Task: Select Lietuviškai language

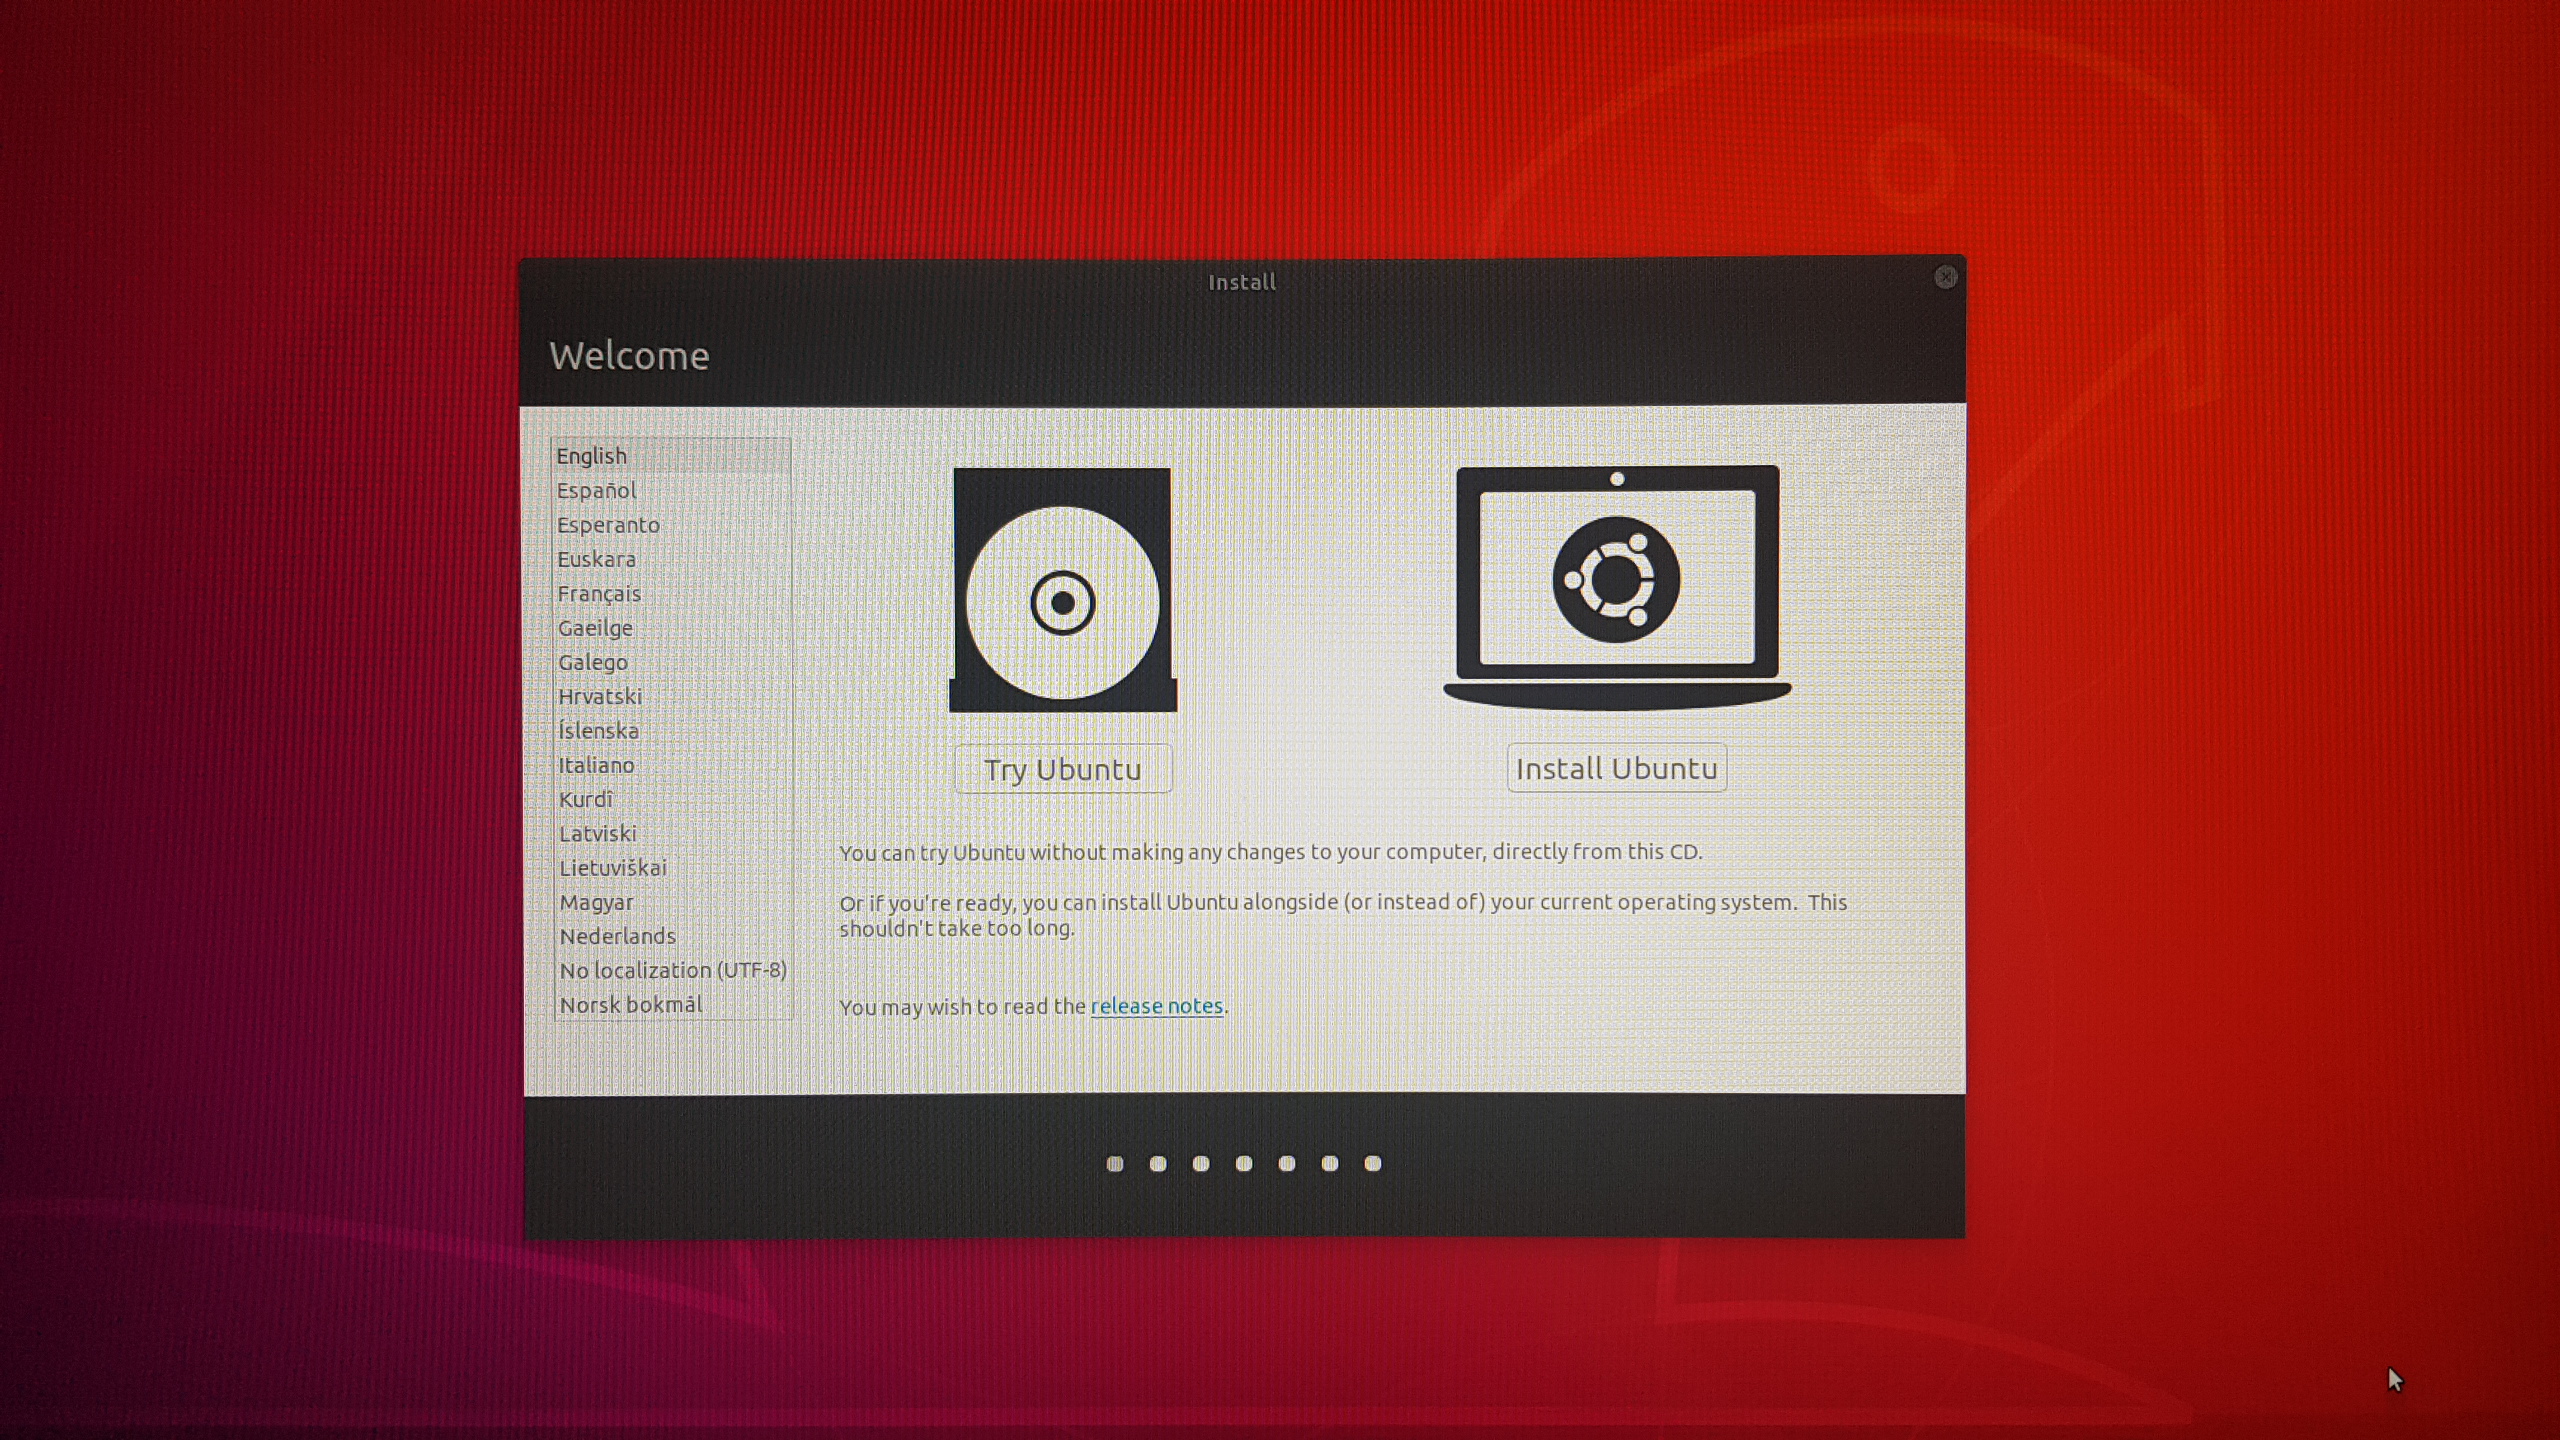Action: coord(612,868)
